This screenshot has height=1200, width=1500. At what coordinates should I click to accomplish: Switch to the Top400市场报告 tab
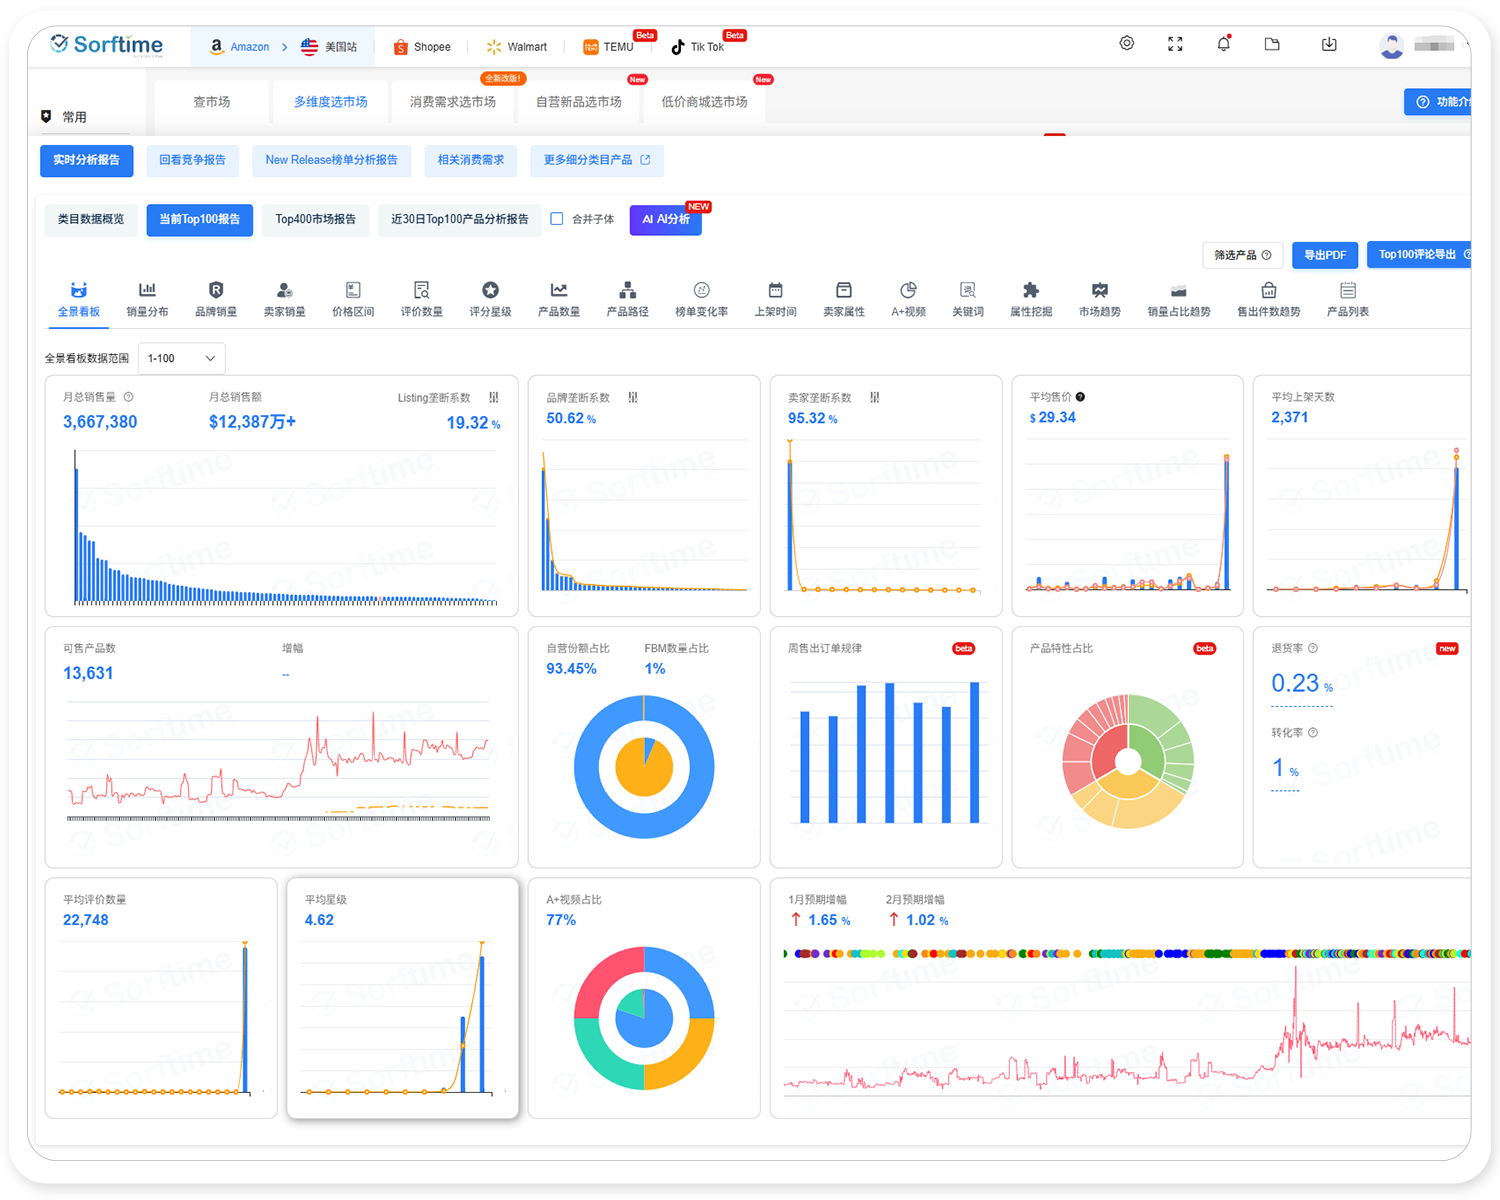(x=315, y=220)
